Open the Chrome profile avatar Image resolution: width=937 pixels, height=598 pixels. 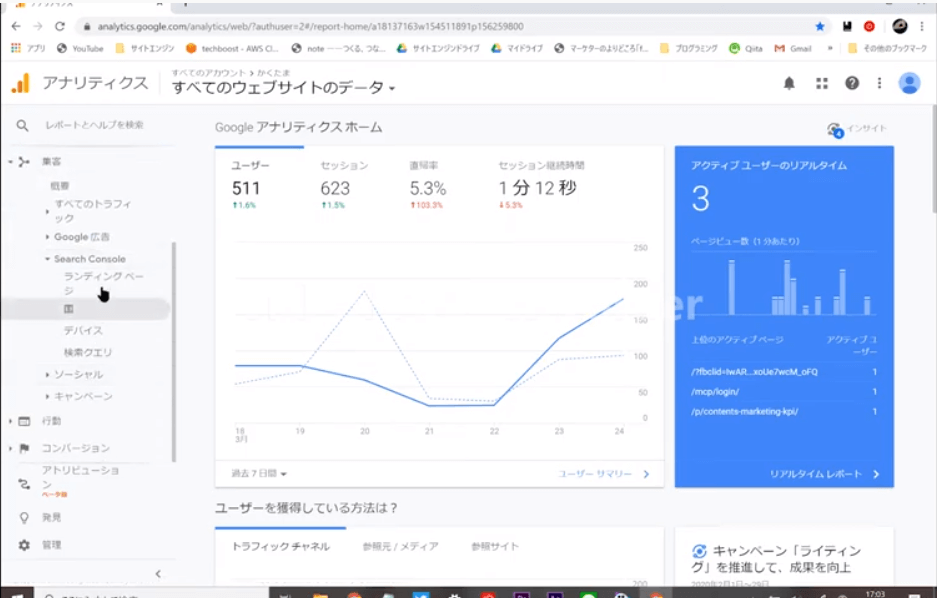pos(899,26)
